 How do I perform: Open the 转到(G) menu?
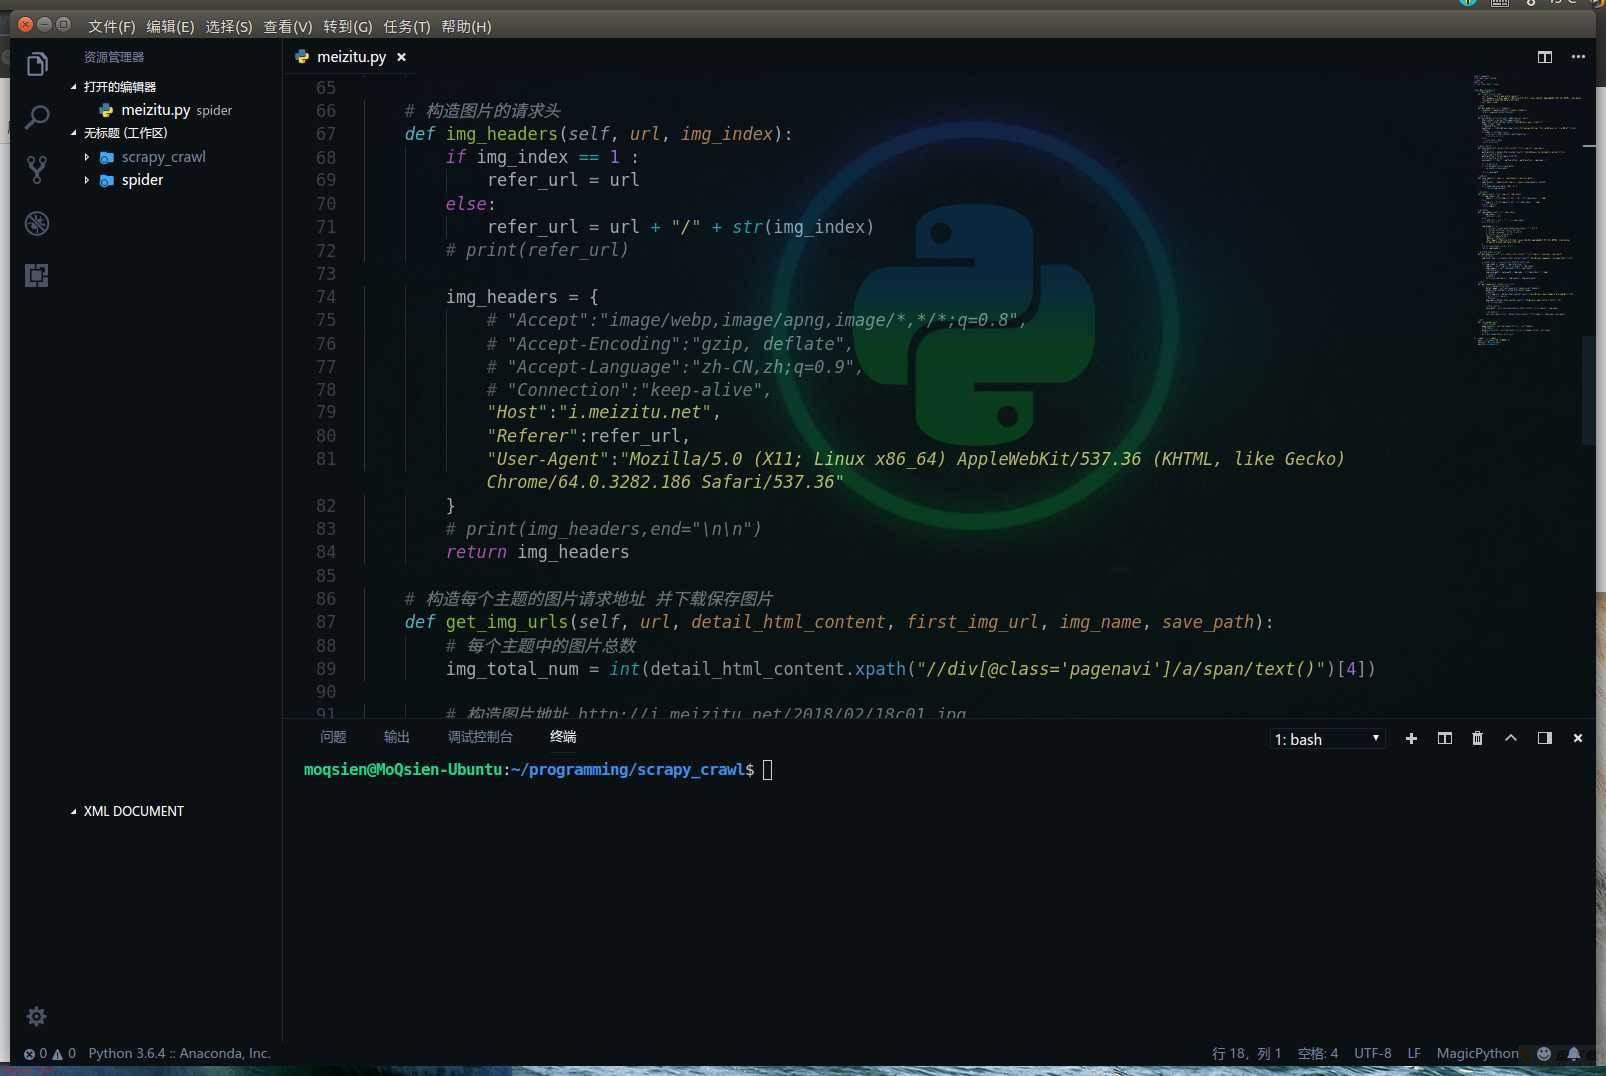coord(348,26)
